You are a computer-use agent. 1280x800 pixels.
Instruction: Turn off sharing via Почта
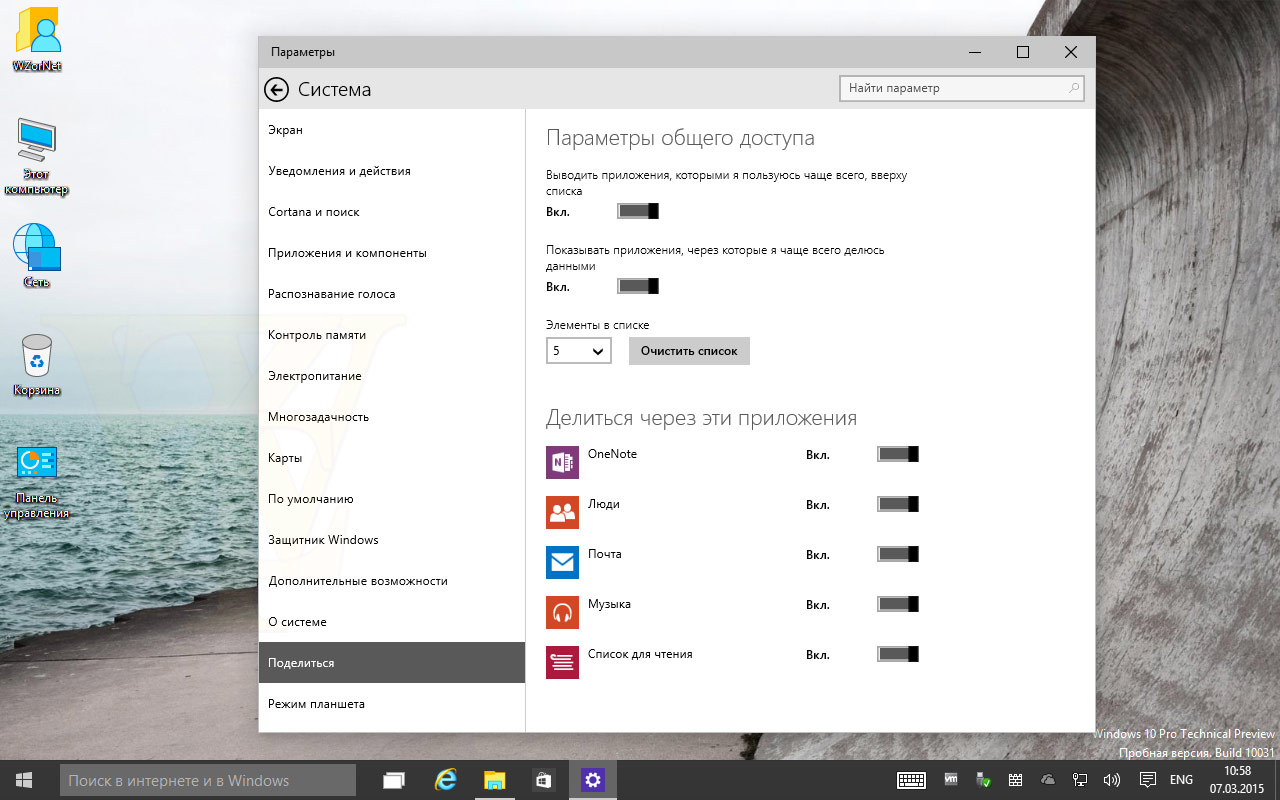(x=898, y=554)
